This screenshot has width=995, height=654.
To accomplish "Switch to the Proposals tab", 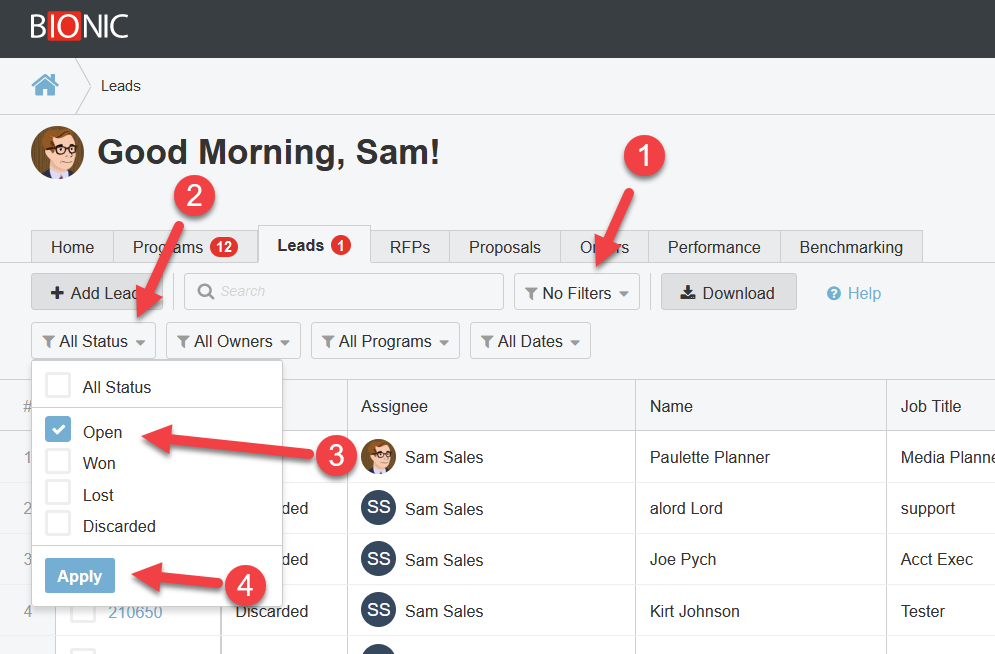I will [x=504, y=247].
